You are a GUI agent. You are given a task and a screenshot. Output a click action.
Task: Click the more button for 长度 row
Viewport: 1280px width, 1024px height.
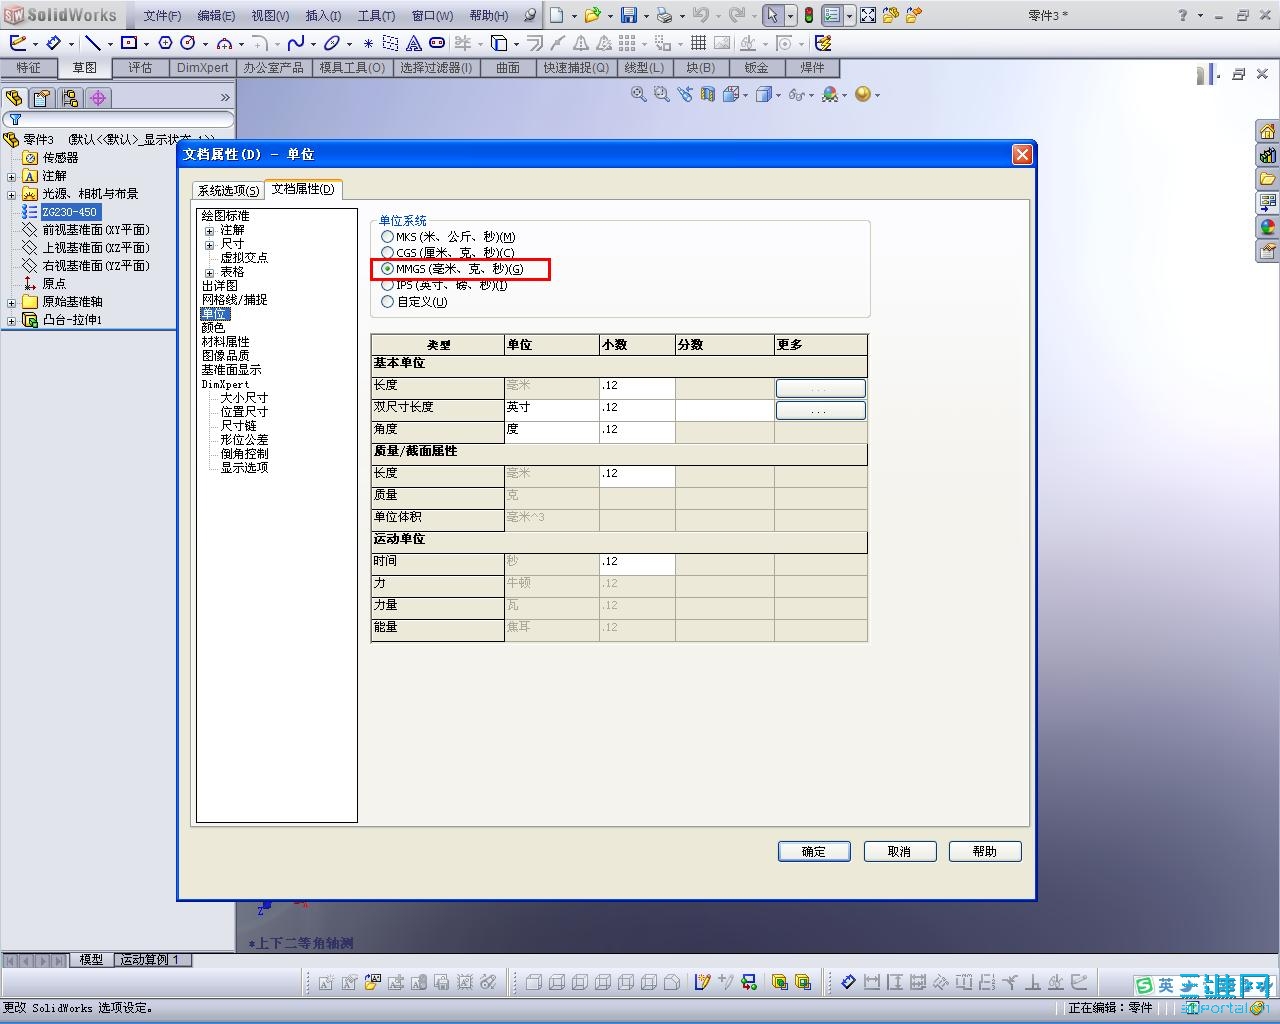coord(820,388)
